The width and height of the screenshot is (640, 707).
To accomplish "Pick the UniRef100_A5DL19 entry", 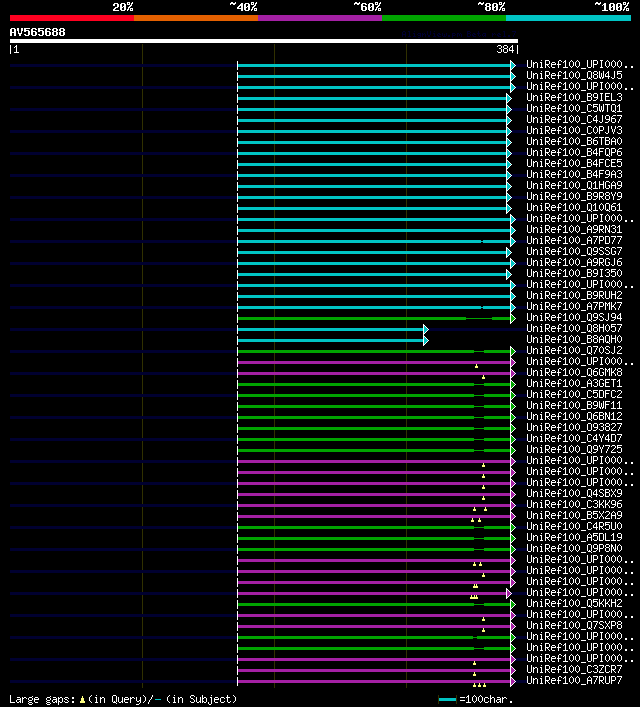I will tap(574, 537).
